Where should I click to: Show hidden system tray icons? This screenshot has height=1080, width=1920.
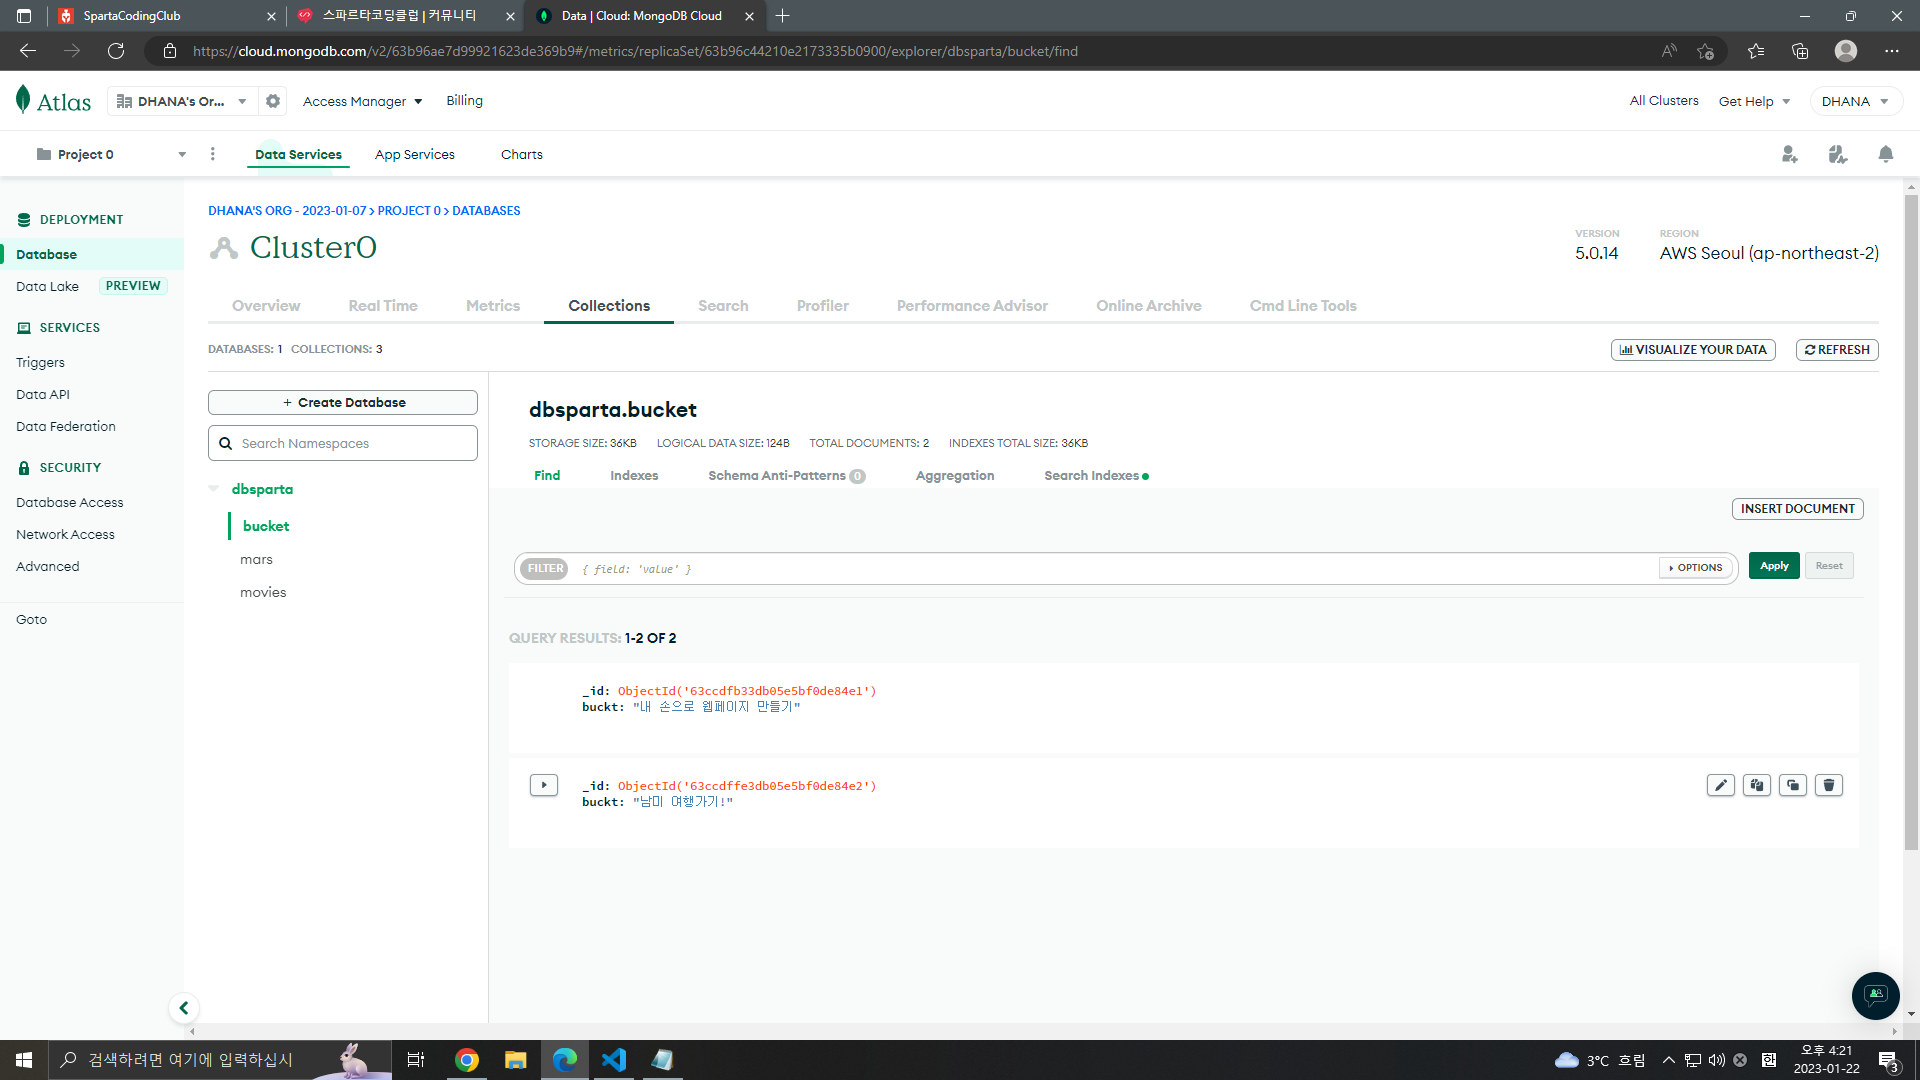pos(1668,1060)
